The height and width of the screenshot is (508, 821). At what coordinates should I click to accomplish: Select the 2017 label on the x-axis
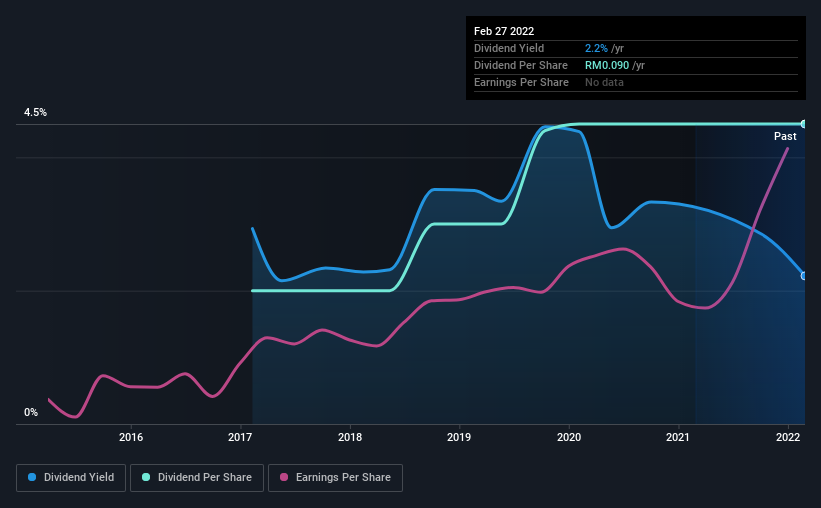(240, 437)
